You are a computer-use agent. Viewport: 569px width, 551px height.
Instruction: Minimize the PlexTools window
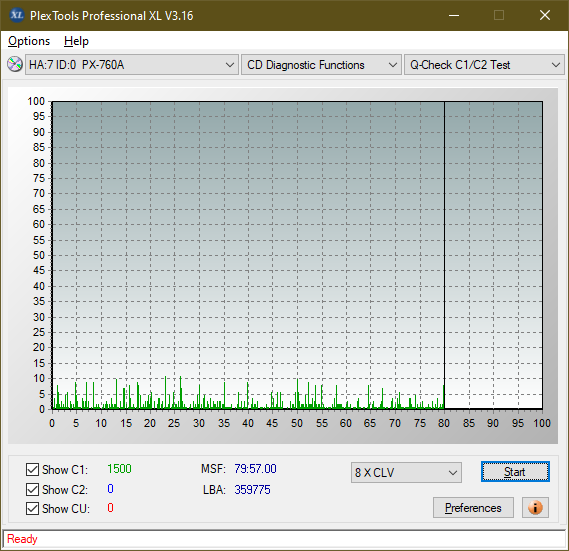tap(454, 15)
